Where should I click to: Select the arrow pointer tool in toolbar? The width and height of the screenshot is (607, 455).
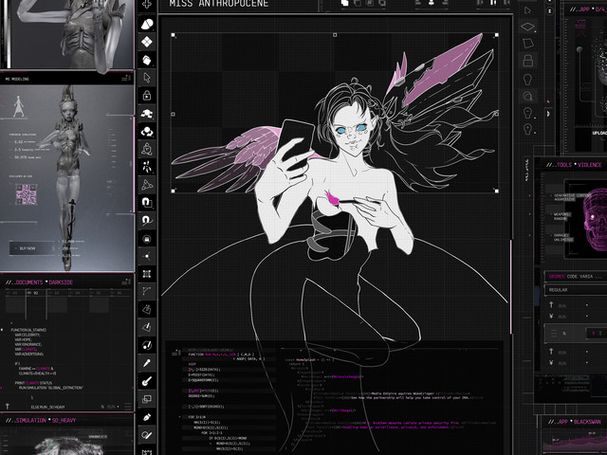(147, 77)
